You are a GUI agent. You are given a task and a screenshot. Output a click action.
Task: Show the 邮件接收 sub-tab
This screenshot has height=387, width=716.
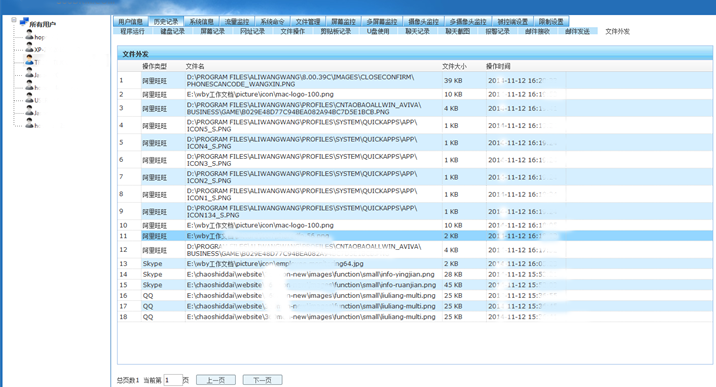click(x=537, y=31)
